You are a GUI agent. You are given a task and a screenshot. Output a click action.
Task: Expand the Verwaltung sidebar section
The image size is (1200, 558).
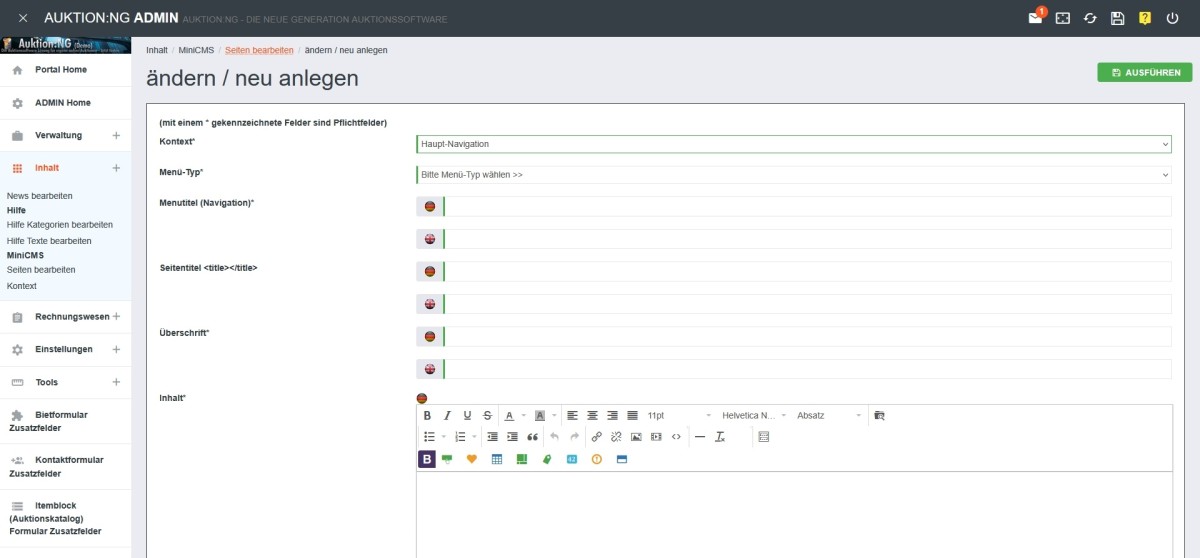pyautogui.click(x=116, y=135)
